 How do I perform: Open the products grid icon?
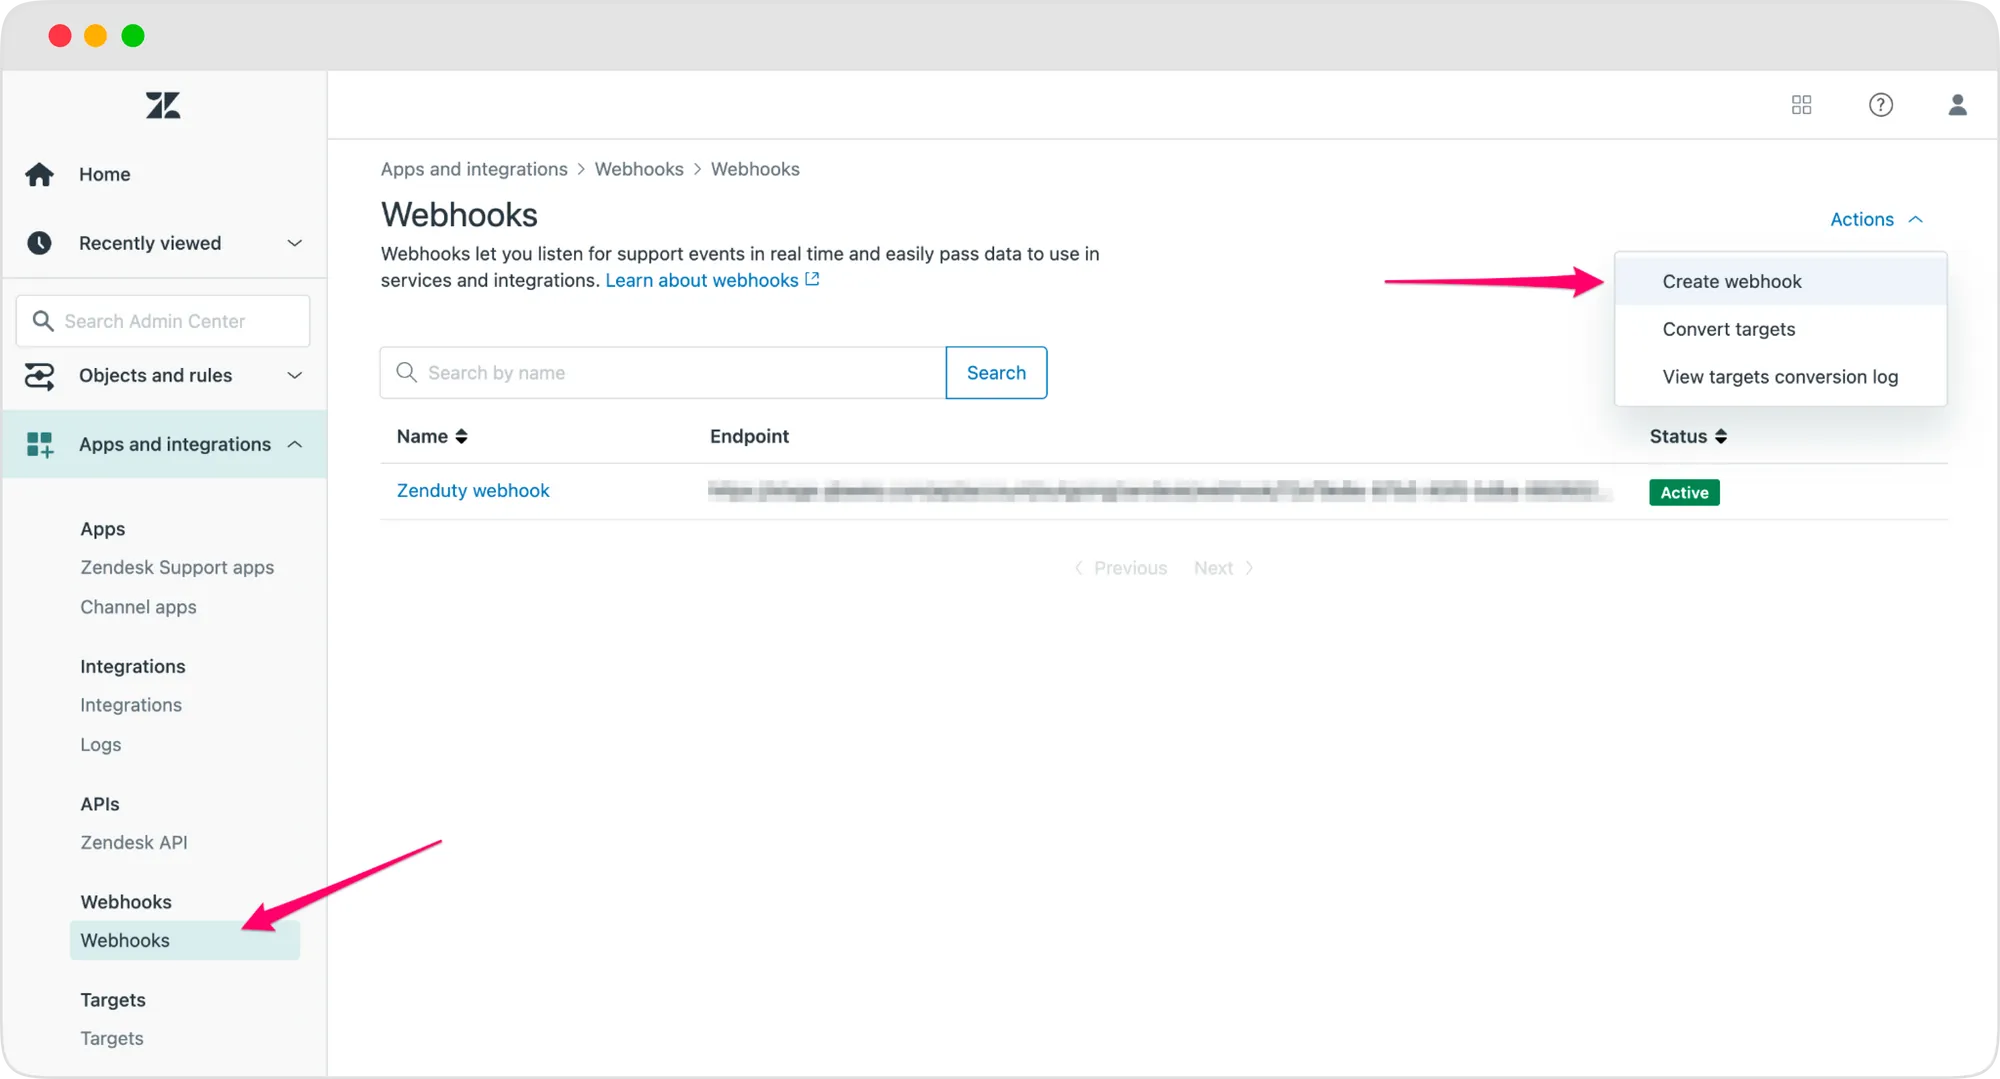(x=1801, y=105)
